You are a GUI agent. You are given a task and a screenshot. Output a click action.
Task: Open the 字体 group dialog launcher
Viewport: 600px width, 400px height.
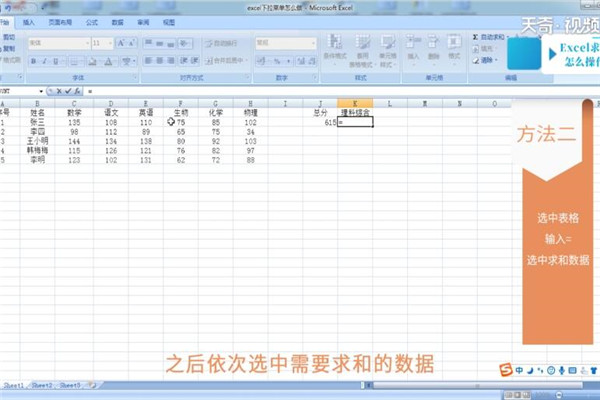pyautogui.click(x=135, y=78)
